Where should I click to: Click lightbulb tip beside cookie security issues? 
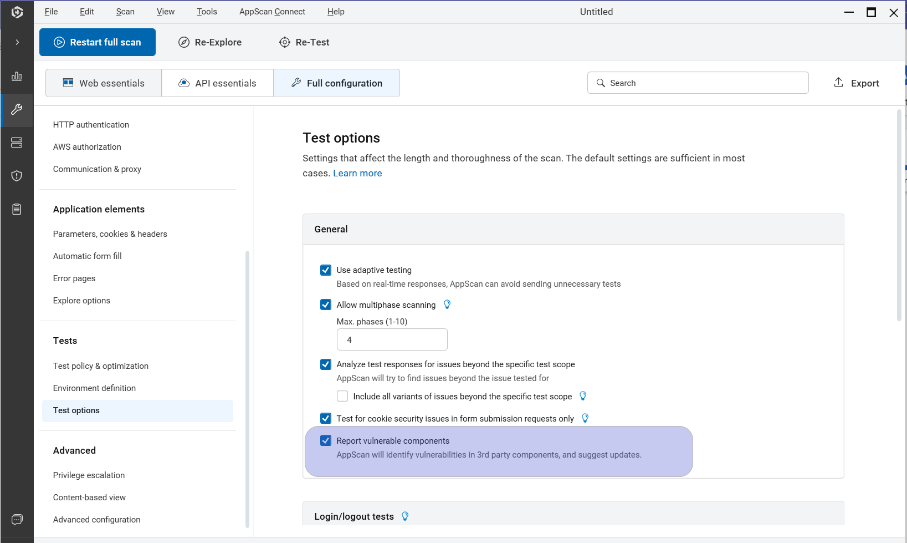pyautogui.click(x=585, y=418)
